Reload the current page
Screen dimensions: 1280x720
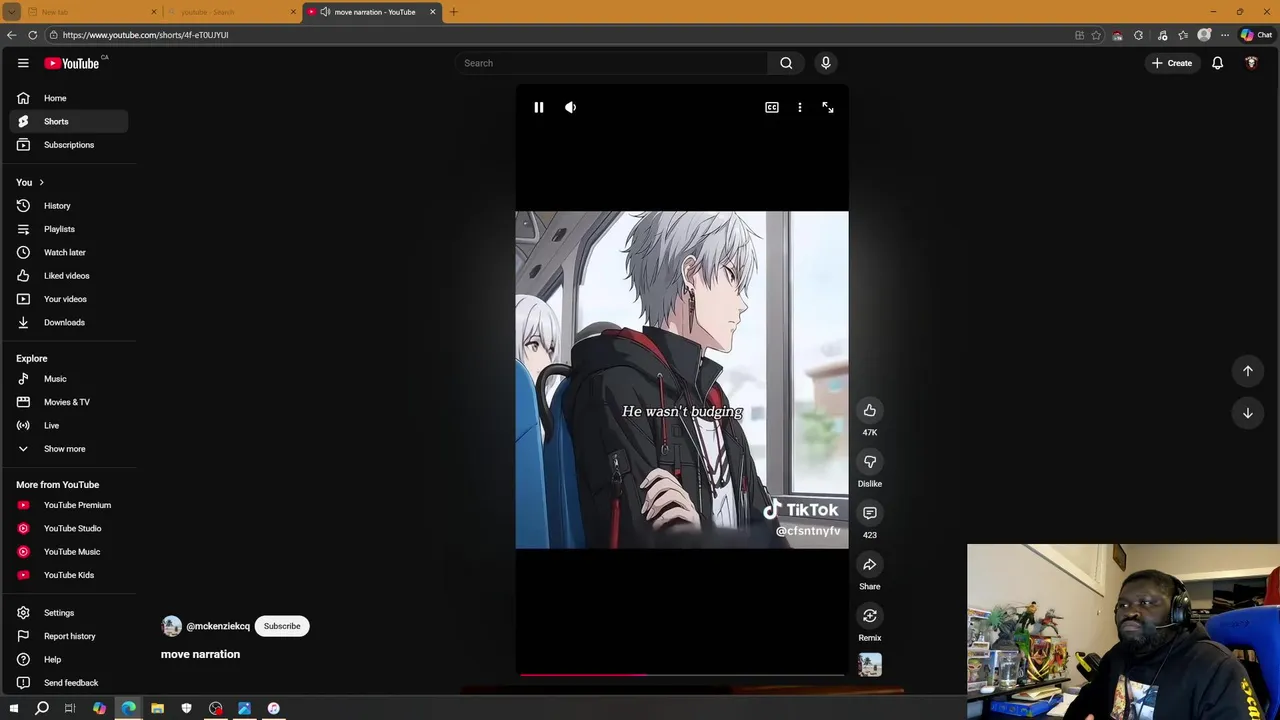(x=33, y=35)
